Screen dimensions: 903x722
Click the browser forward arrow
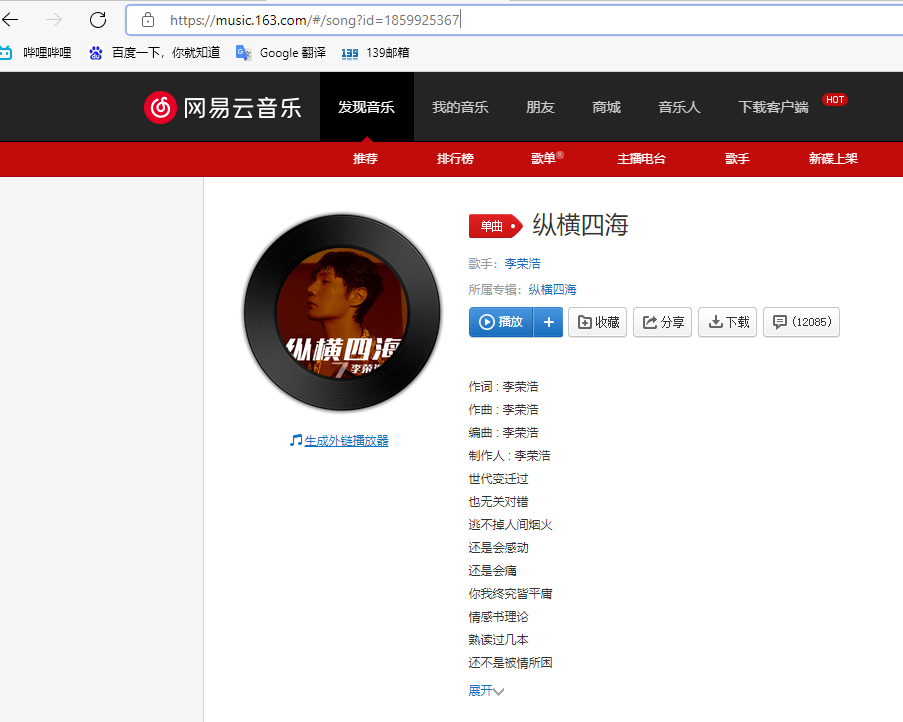(54, 20)
